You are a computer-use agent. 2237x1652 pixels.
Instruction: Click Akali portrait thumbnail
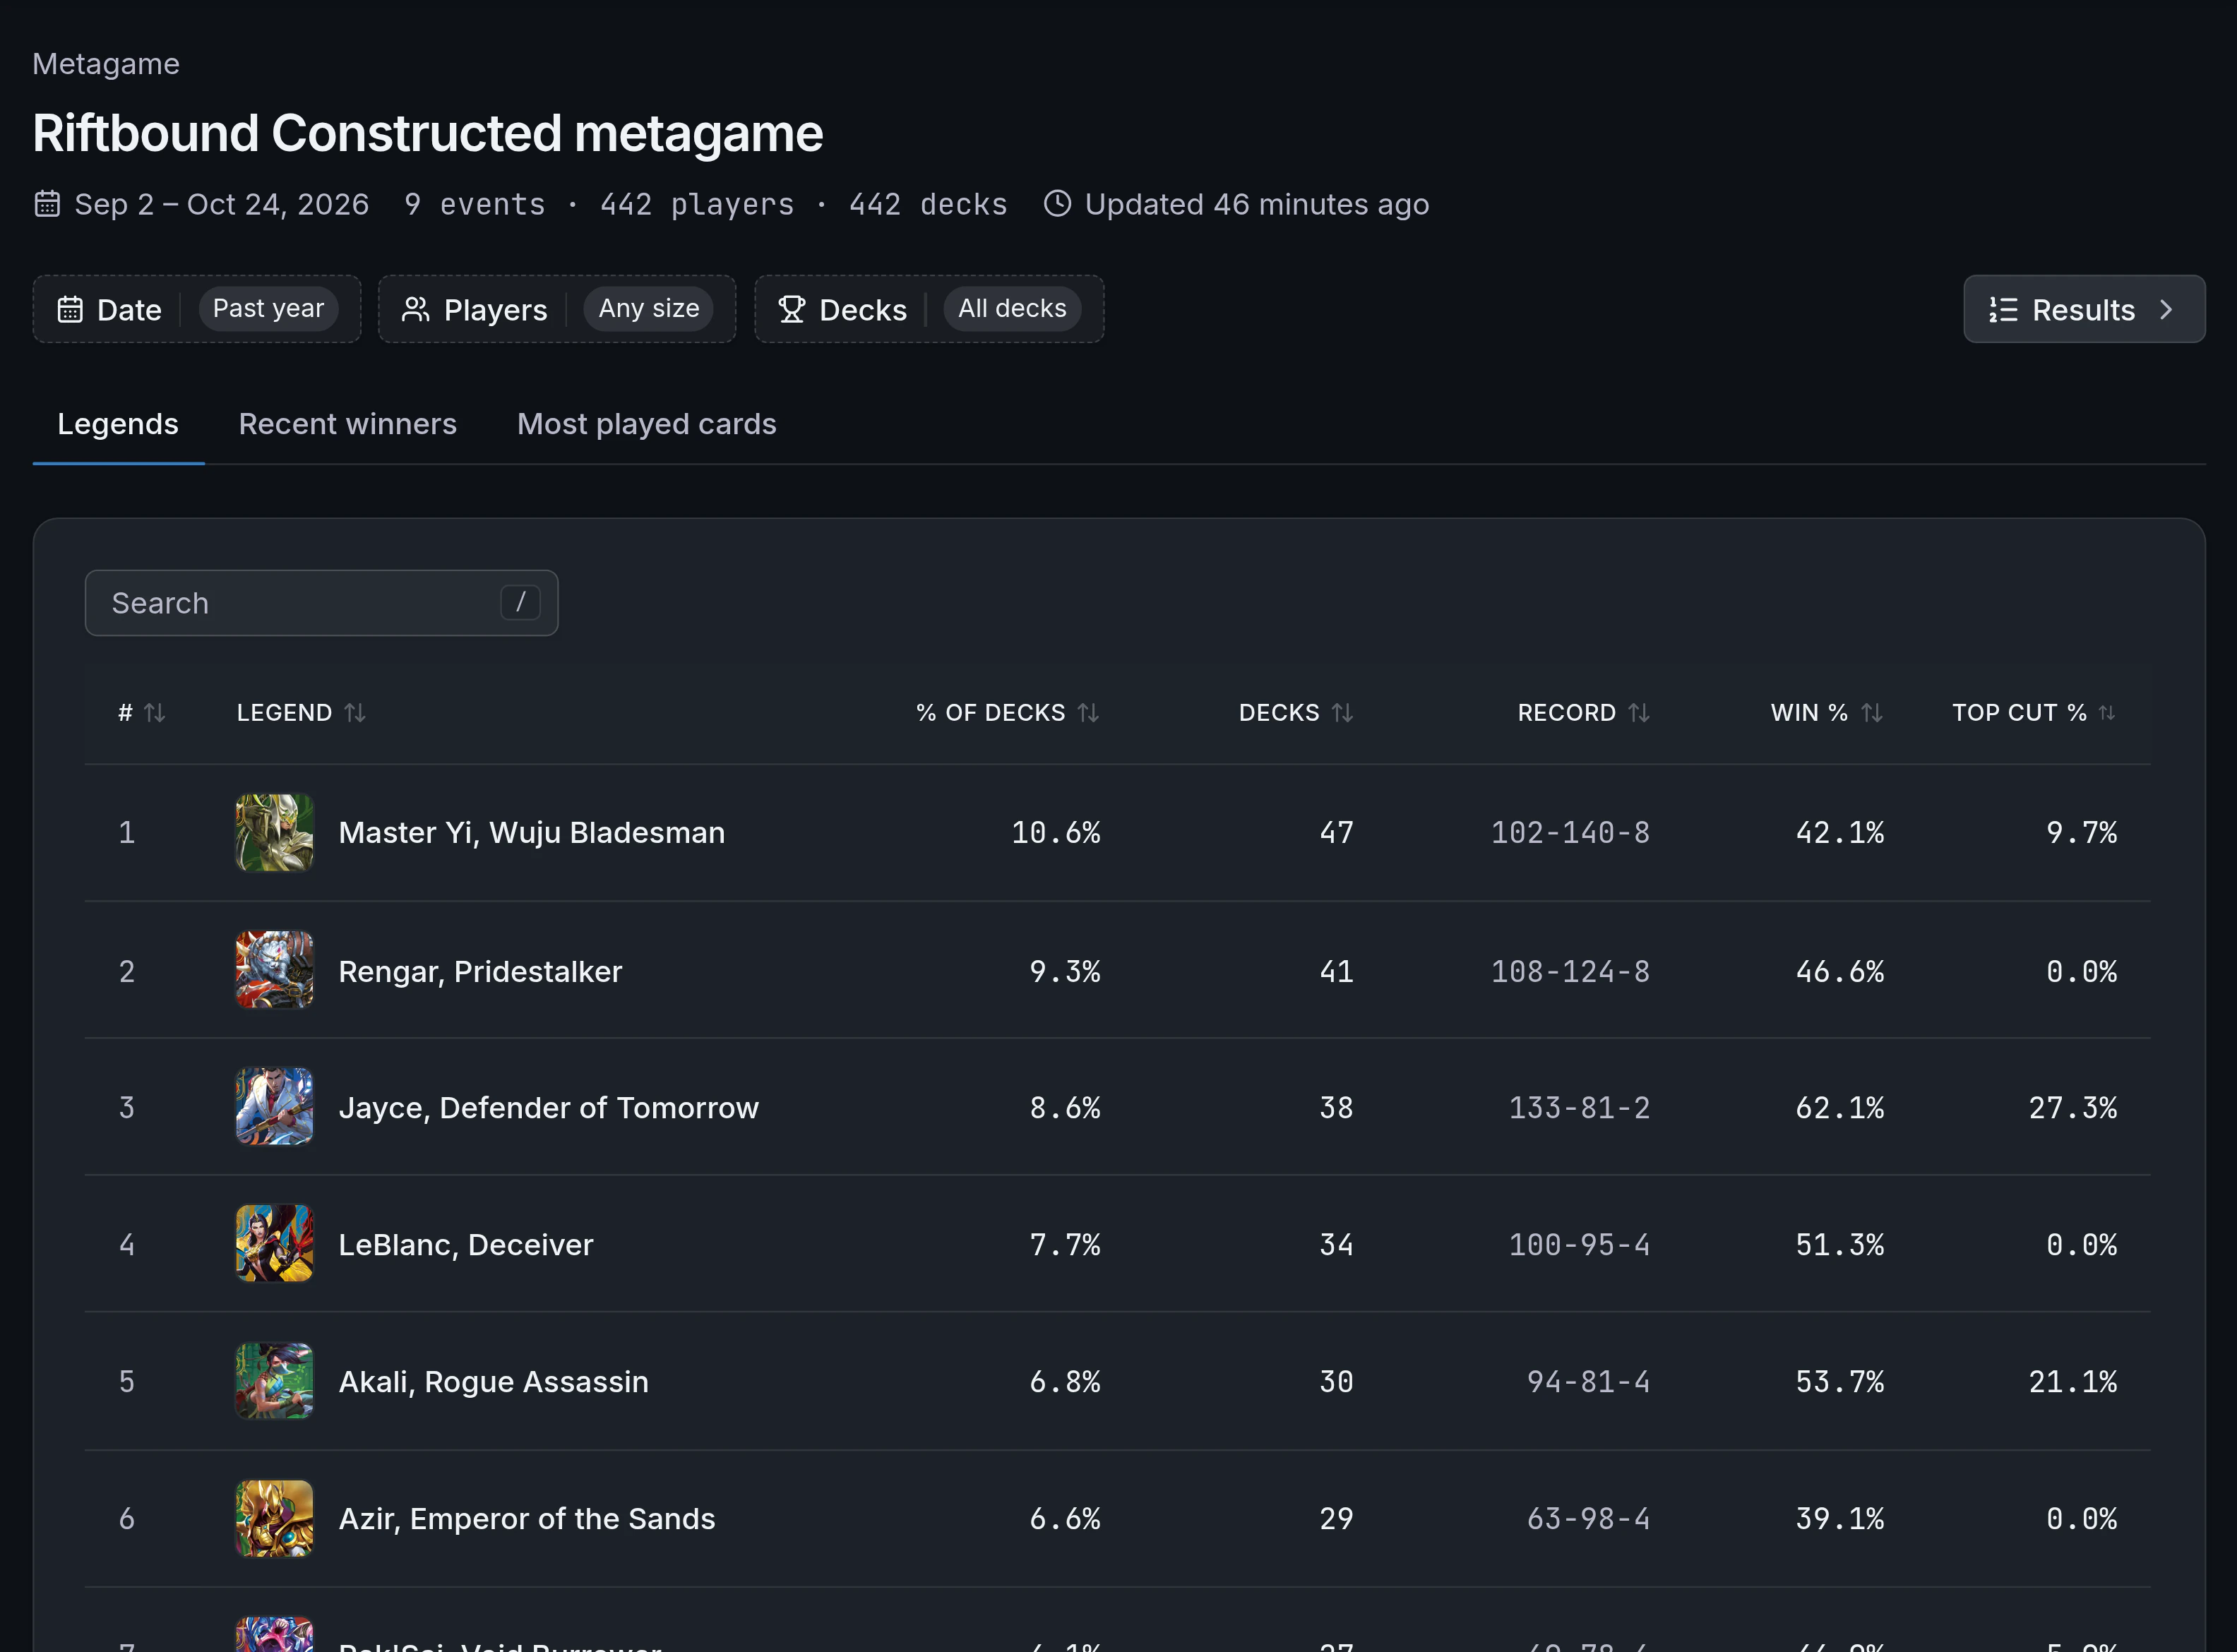(x=274, y=1381)
